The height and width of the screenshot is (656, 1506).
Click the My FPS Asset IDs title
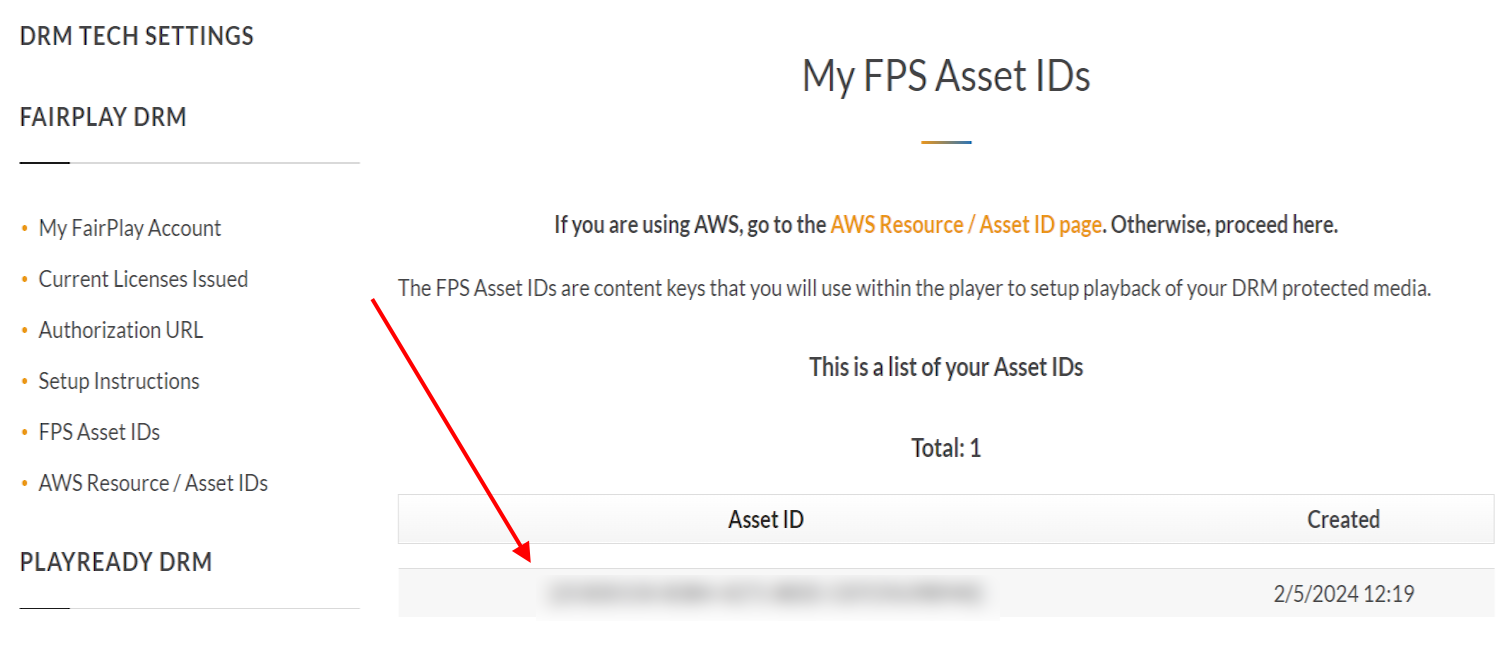946,76
